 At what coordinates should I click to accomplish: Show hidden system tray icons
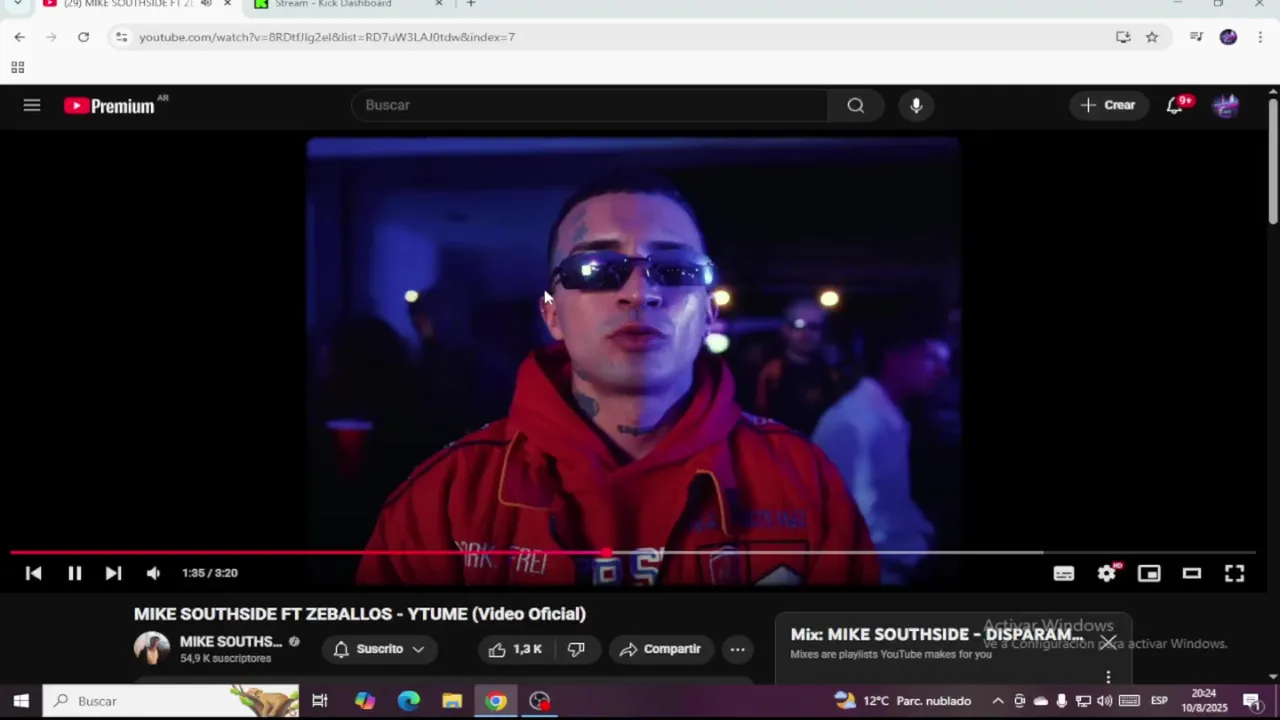[998, 701]
